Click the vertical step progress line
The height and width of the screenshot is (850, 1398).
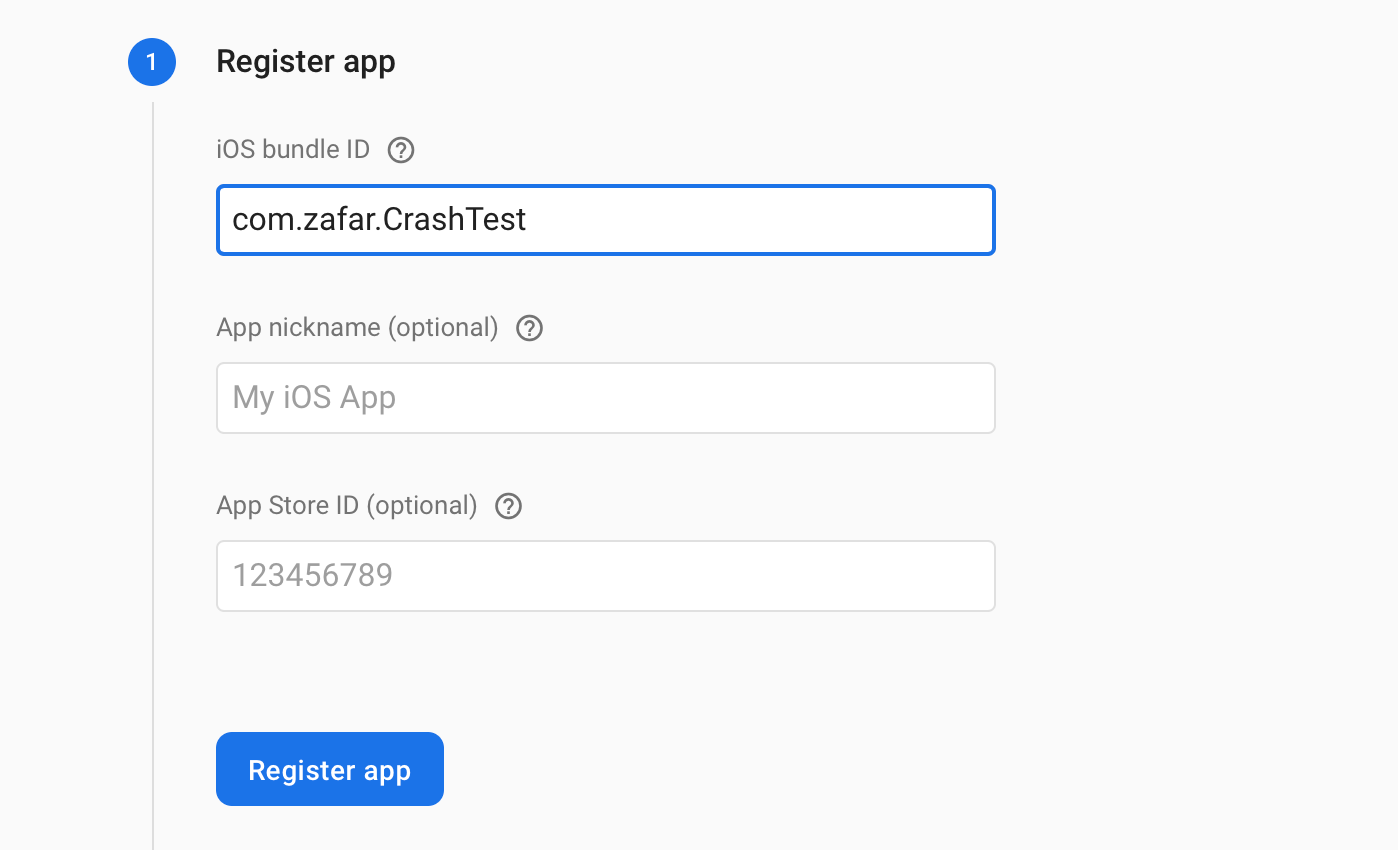pos(152,450)
